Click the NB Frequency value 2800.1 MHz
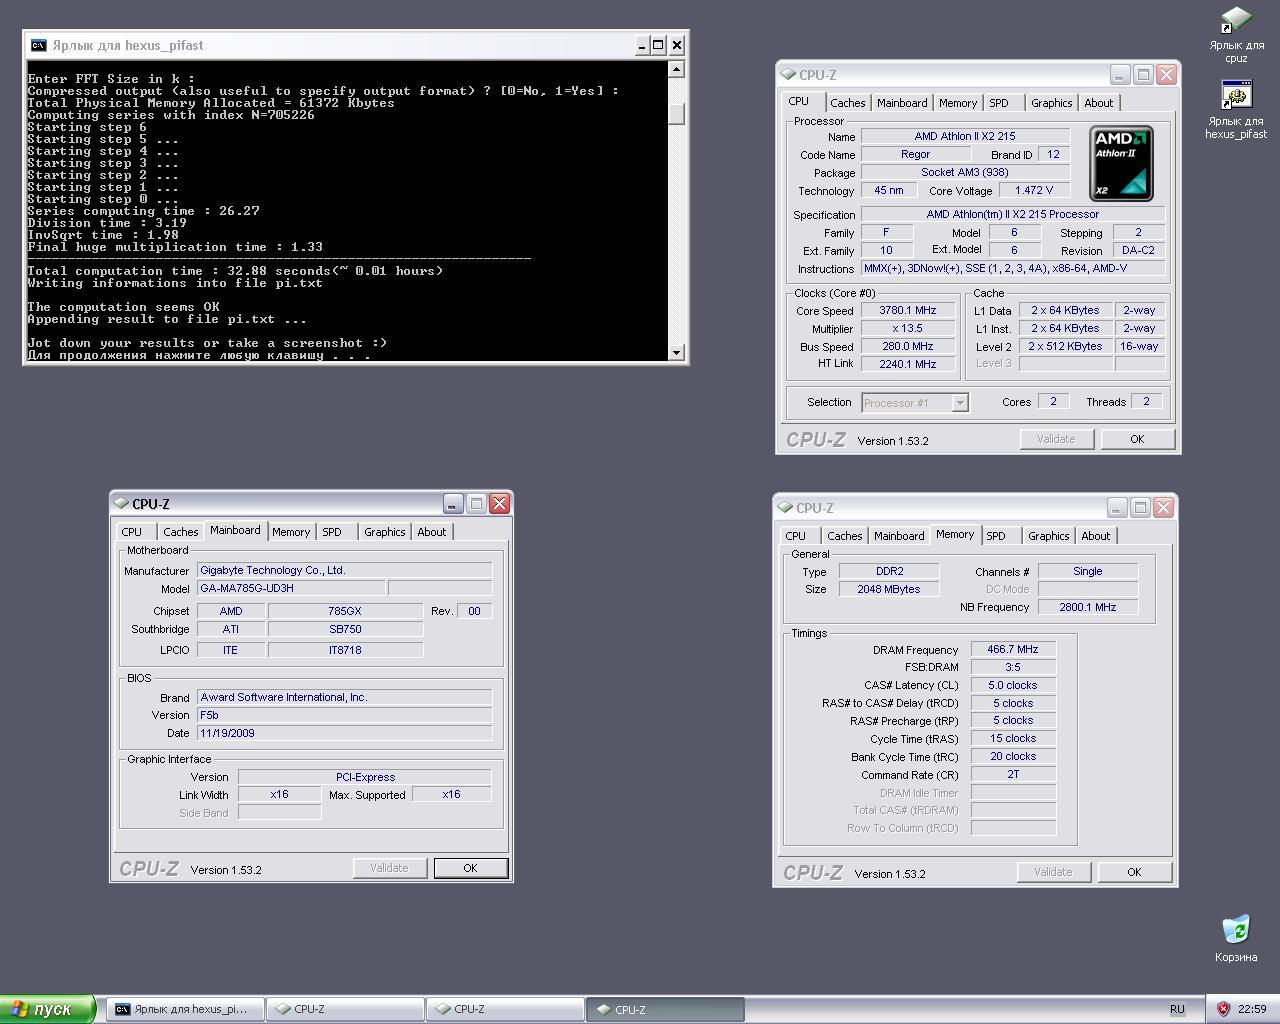 click(x=1087, y=607)
